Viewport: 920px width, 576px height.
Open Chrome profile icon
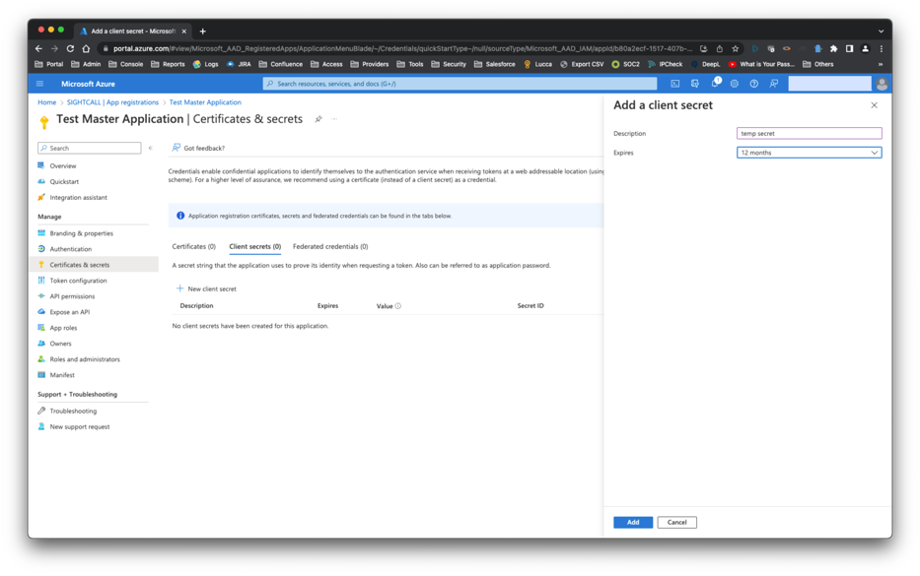(x=865, y=49)
